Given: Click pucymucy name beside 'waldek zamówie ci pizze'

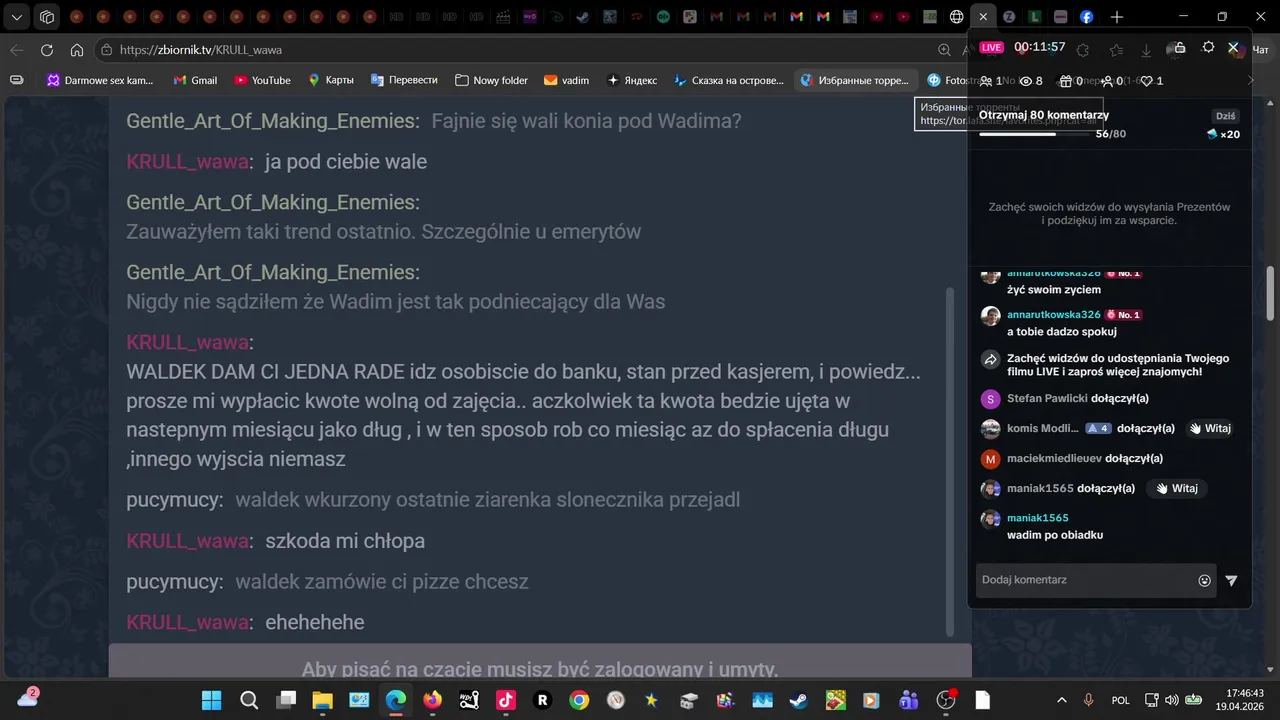Looking at the screenshot, I should point(174,582).
